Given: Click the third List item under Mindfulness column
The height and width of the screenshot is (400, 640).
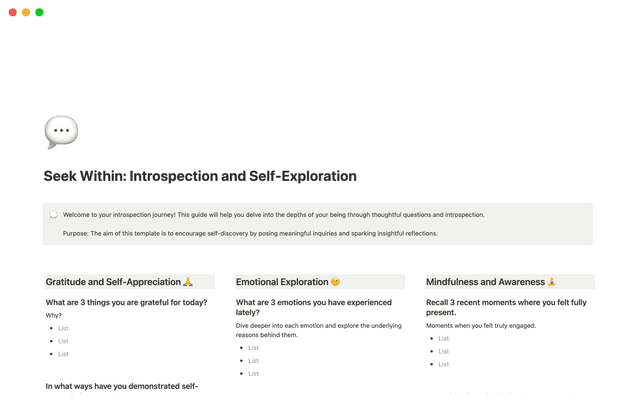Looking at the screenshot, I should pyautogui.click(x=443, y=364).
